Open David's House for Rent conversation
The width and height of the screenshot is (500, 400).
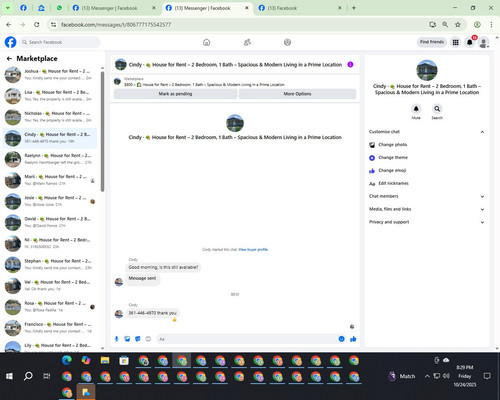[x=50, y=222]
